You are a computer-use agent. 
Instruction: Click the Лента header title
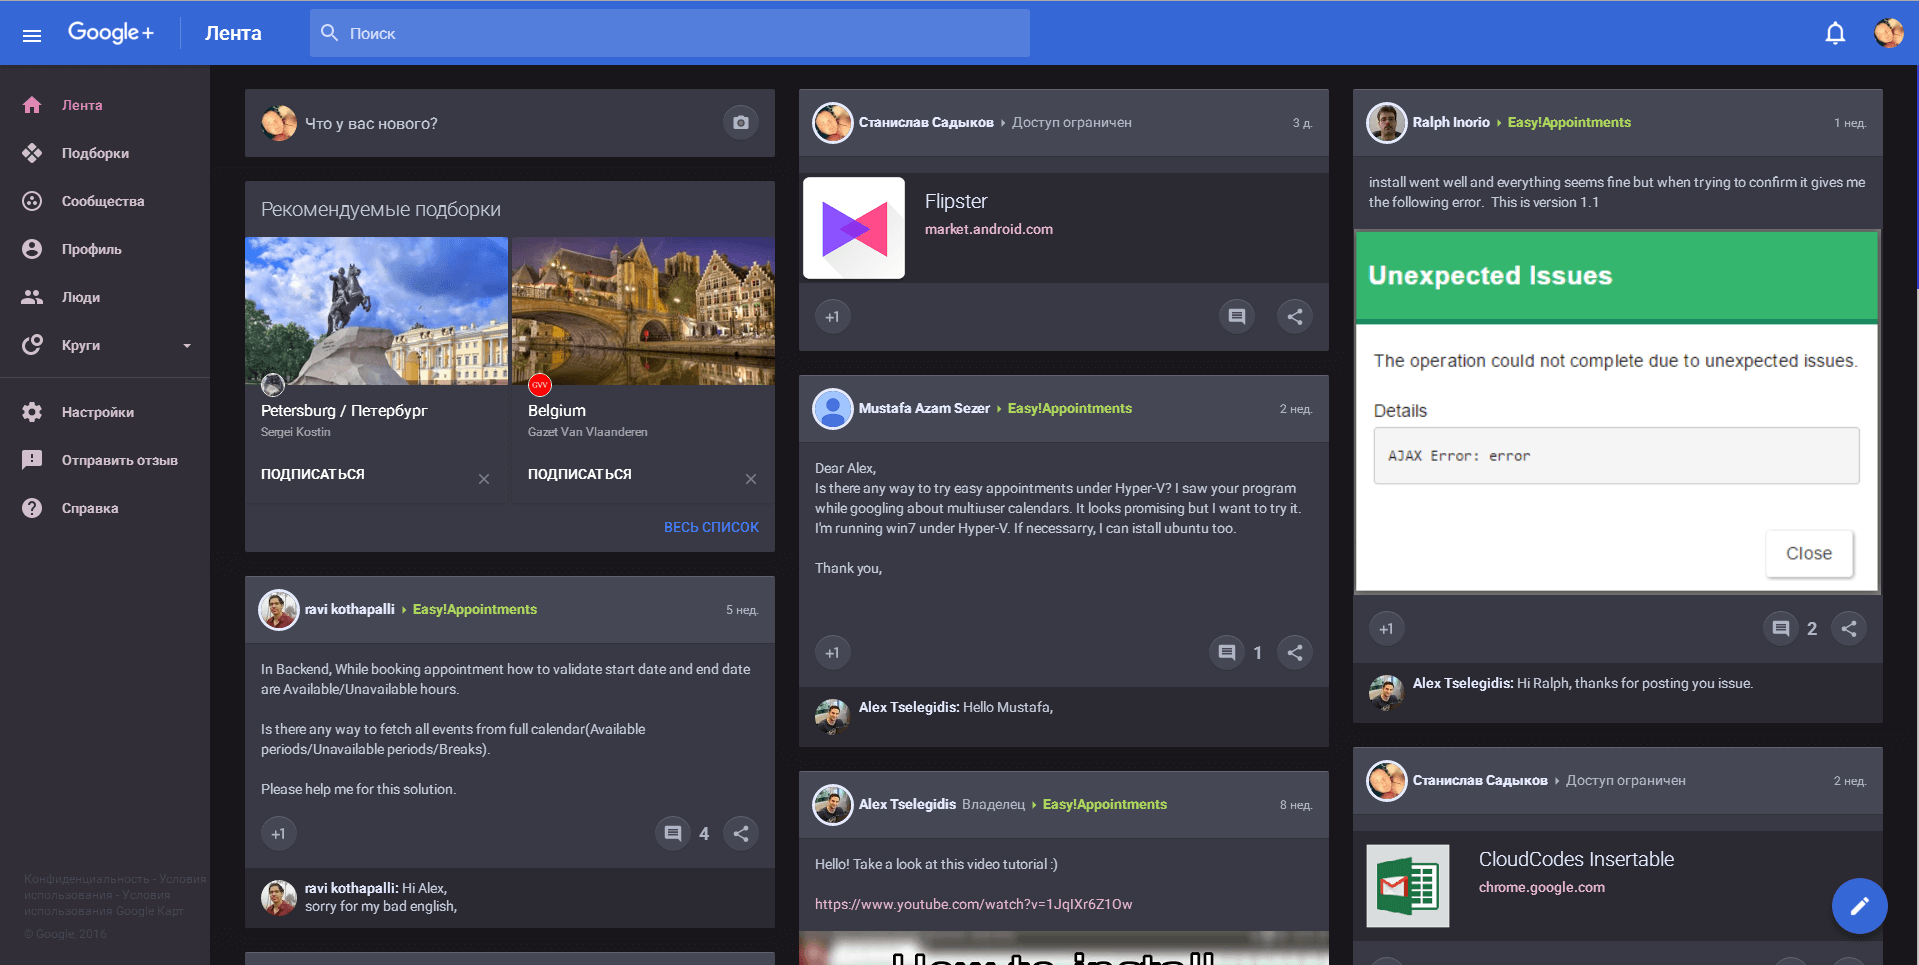[233, 33]
